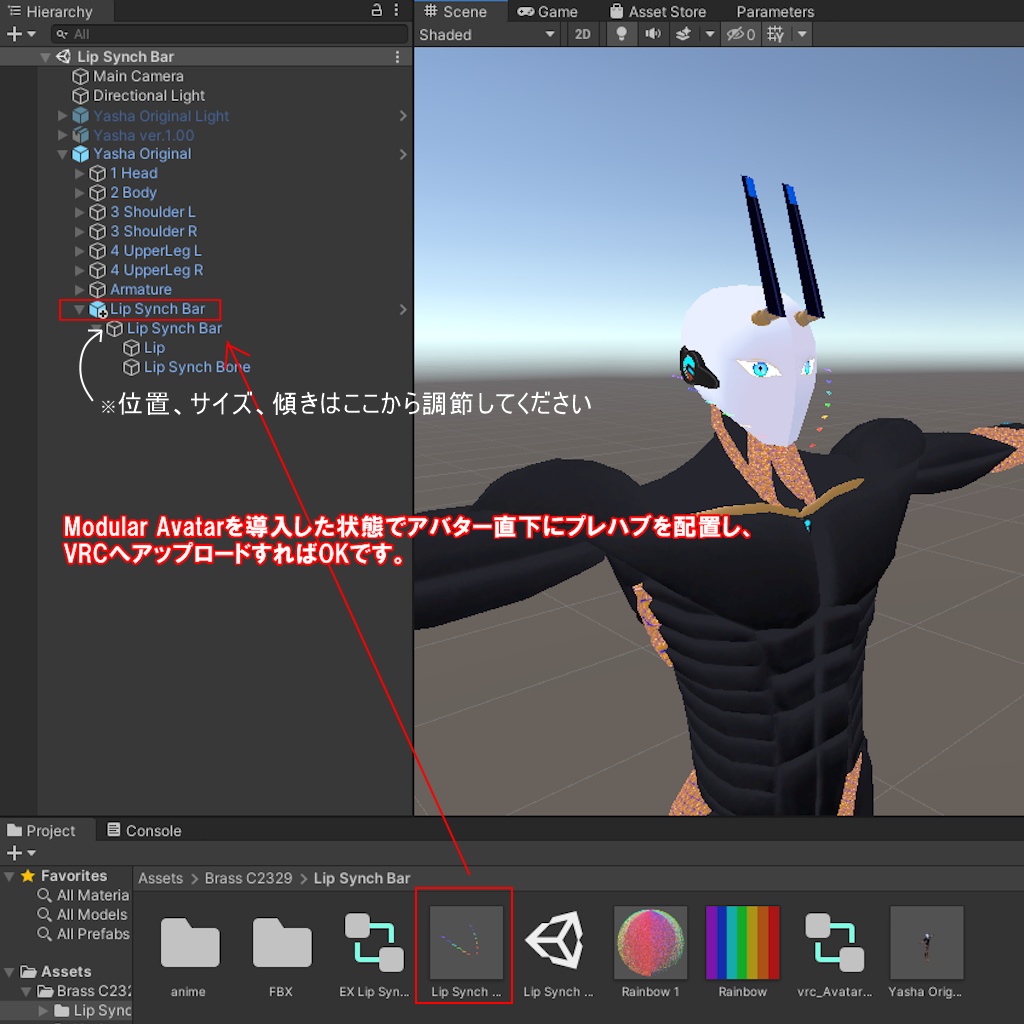Select the Lip Synch prefab thumbnail
Image resolution: width=1024 pixels, height=1024 pixels.
(x=466, y=944)
